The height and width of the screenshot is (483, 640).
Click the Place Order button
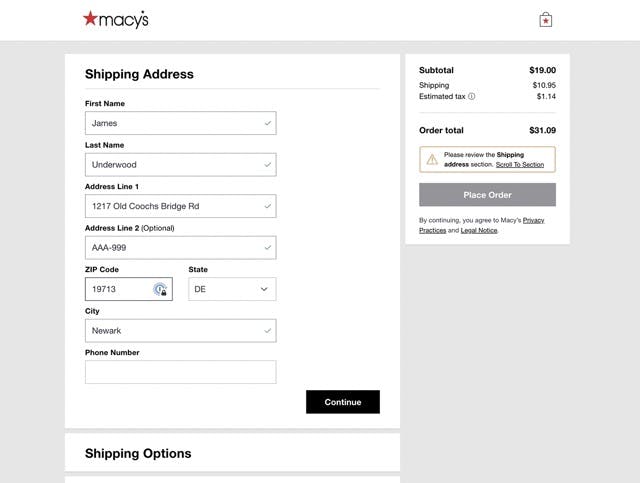[x=487, y=195]
